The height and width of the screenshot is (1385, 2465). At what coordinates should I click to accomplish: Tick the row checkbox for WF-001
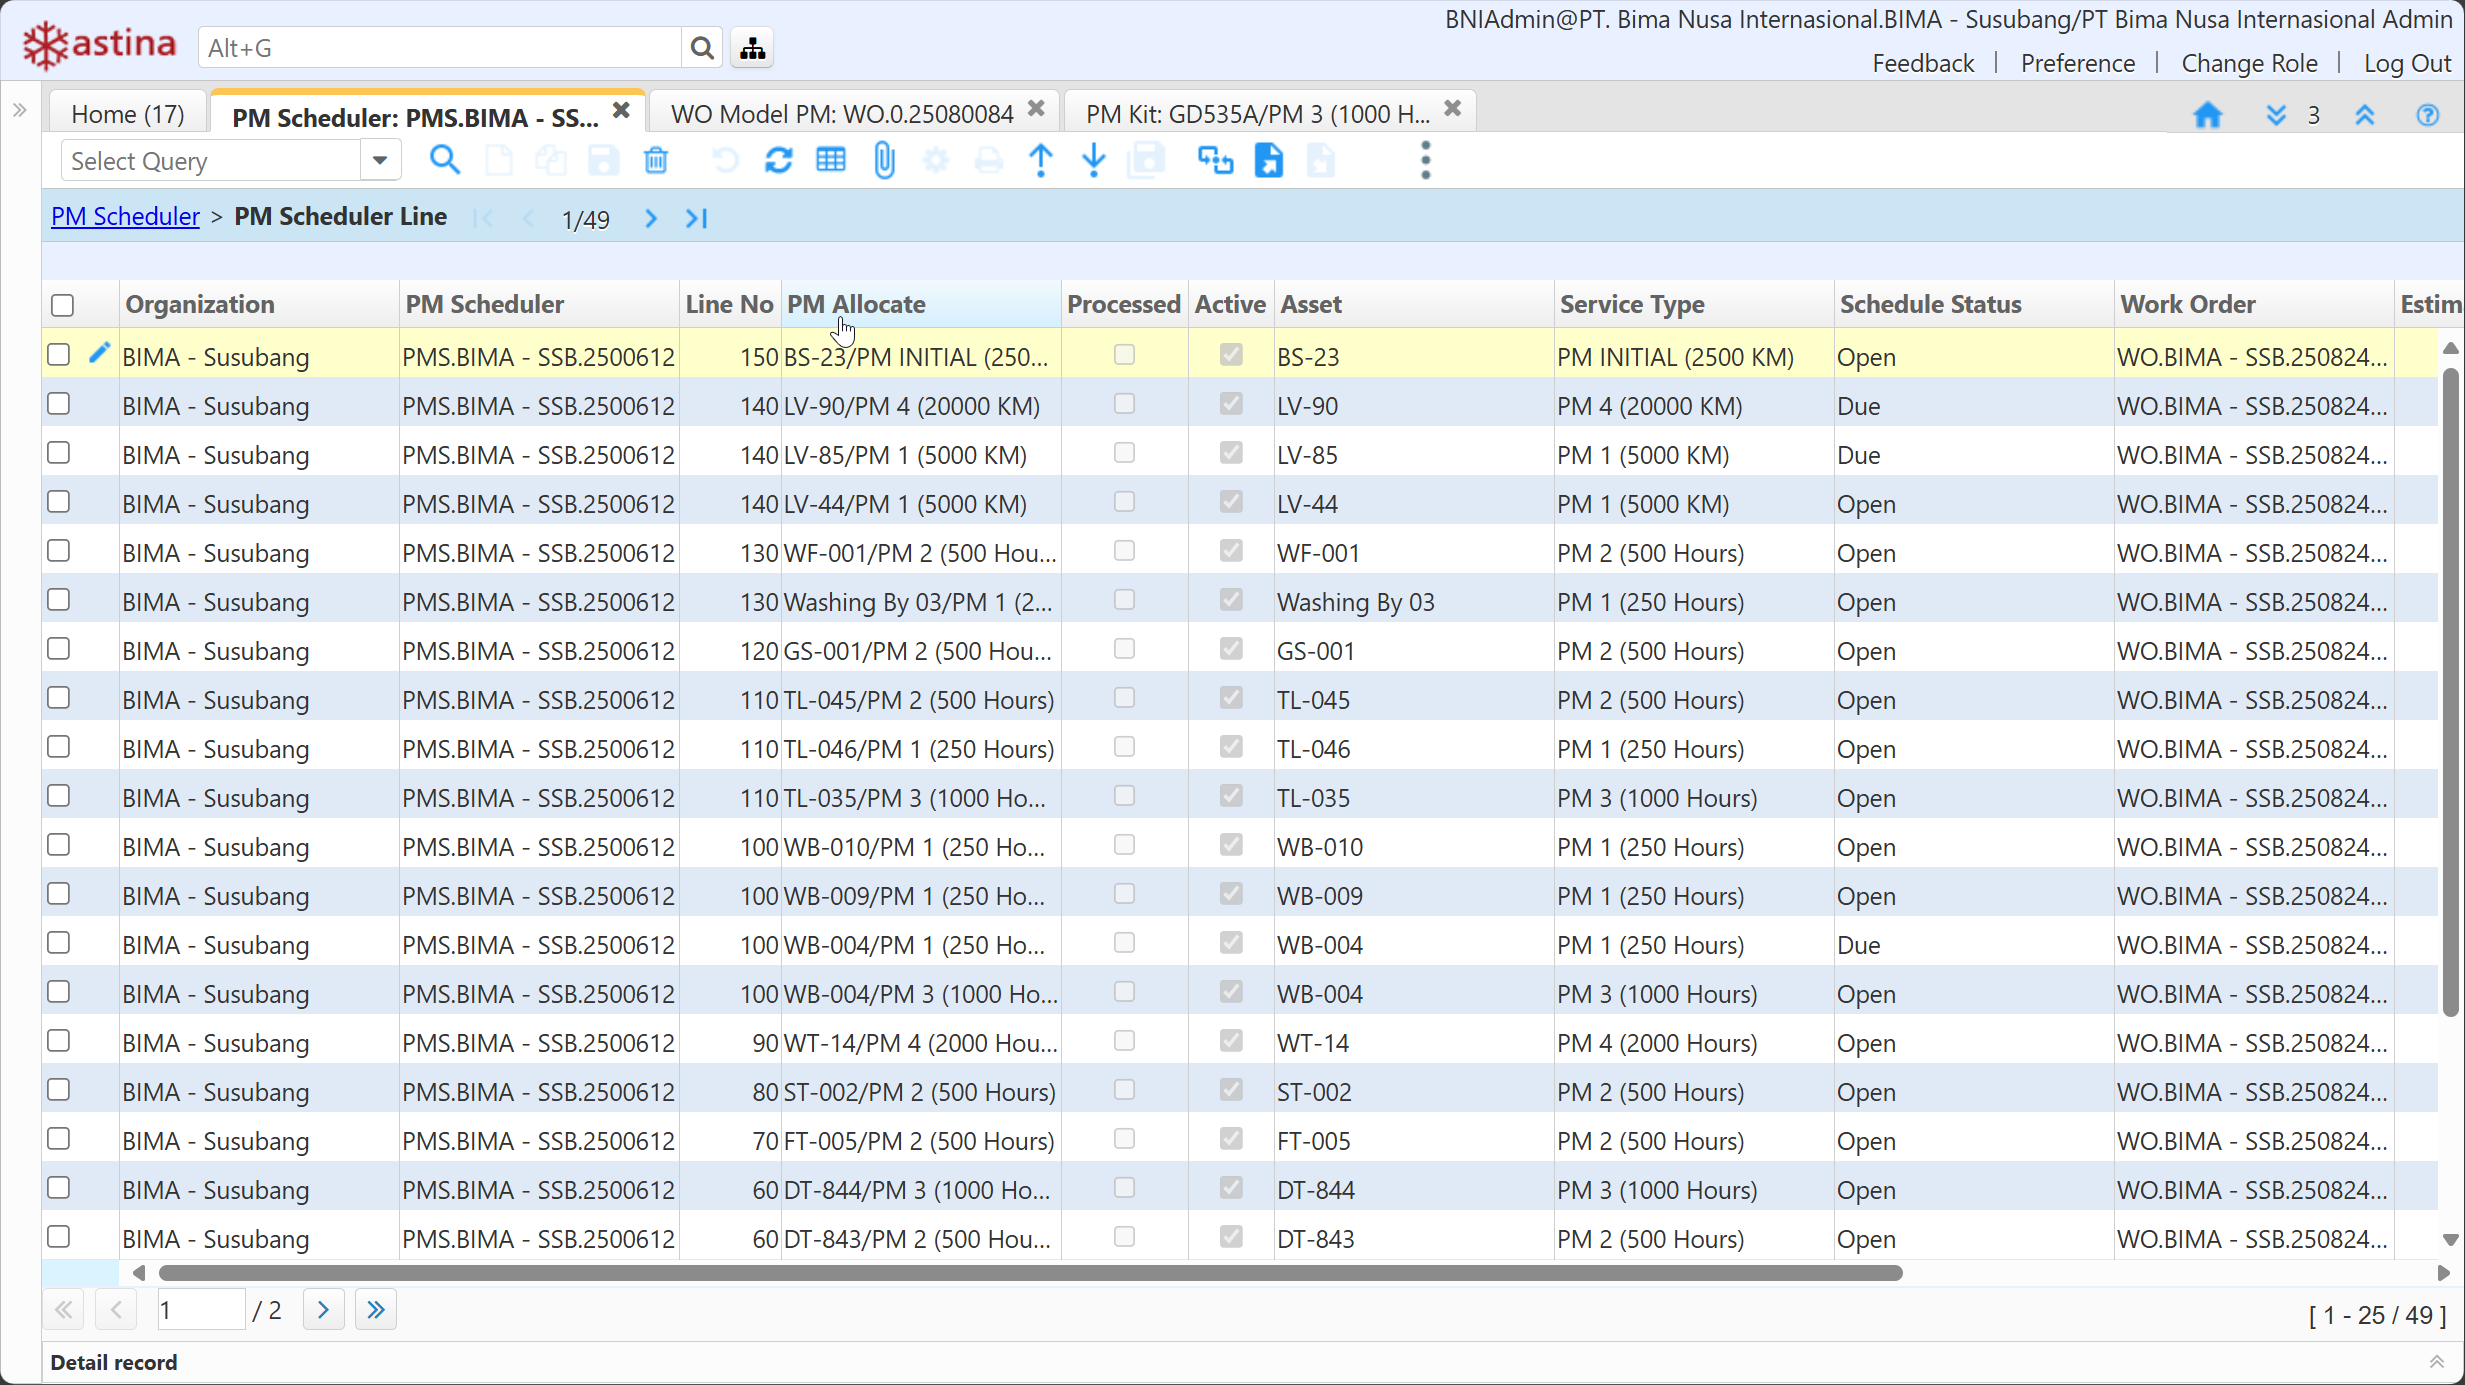pos(59,551)
